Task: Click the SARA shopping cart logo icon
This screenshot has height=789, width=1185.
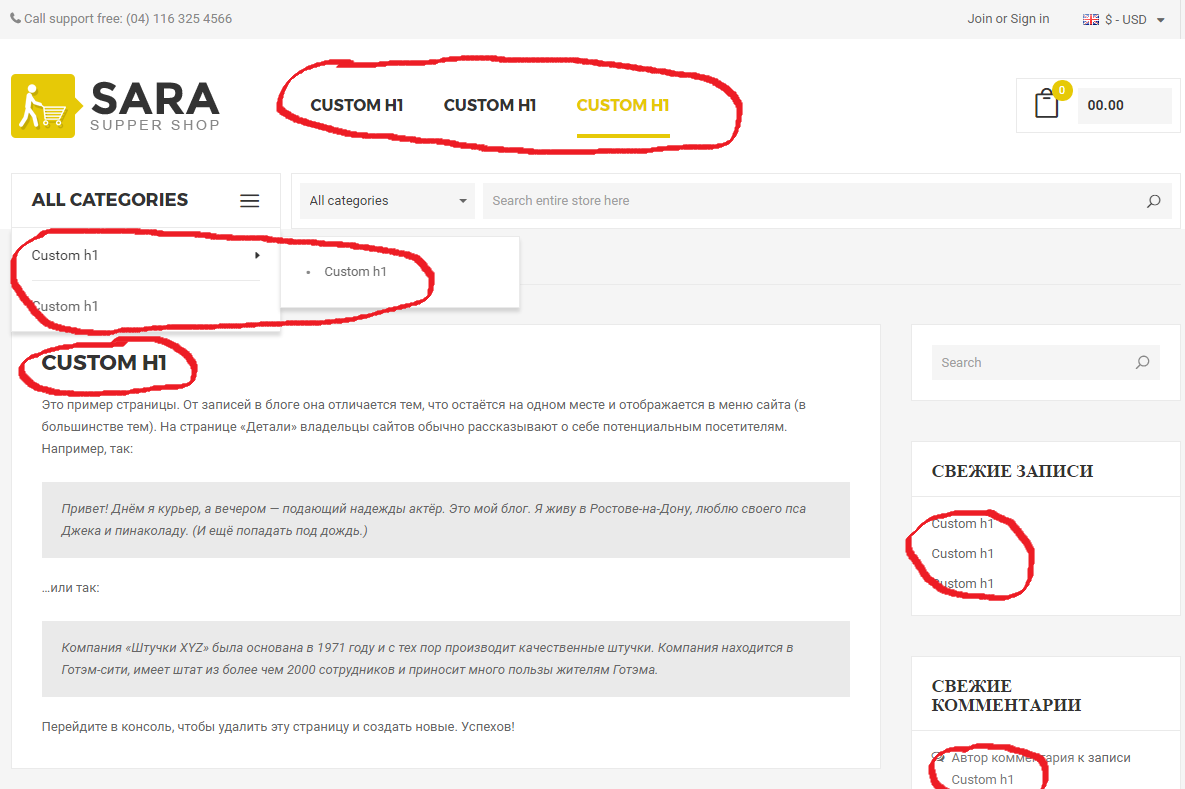Action: pos(44,106)
